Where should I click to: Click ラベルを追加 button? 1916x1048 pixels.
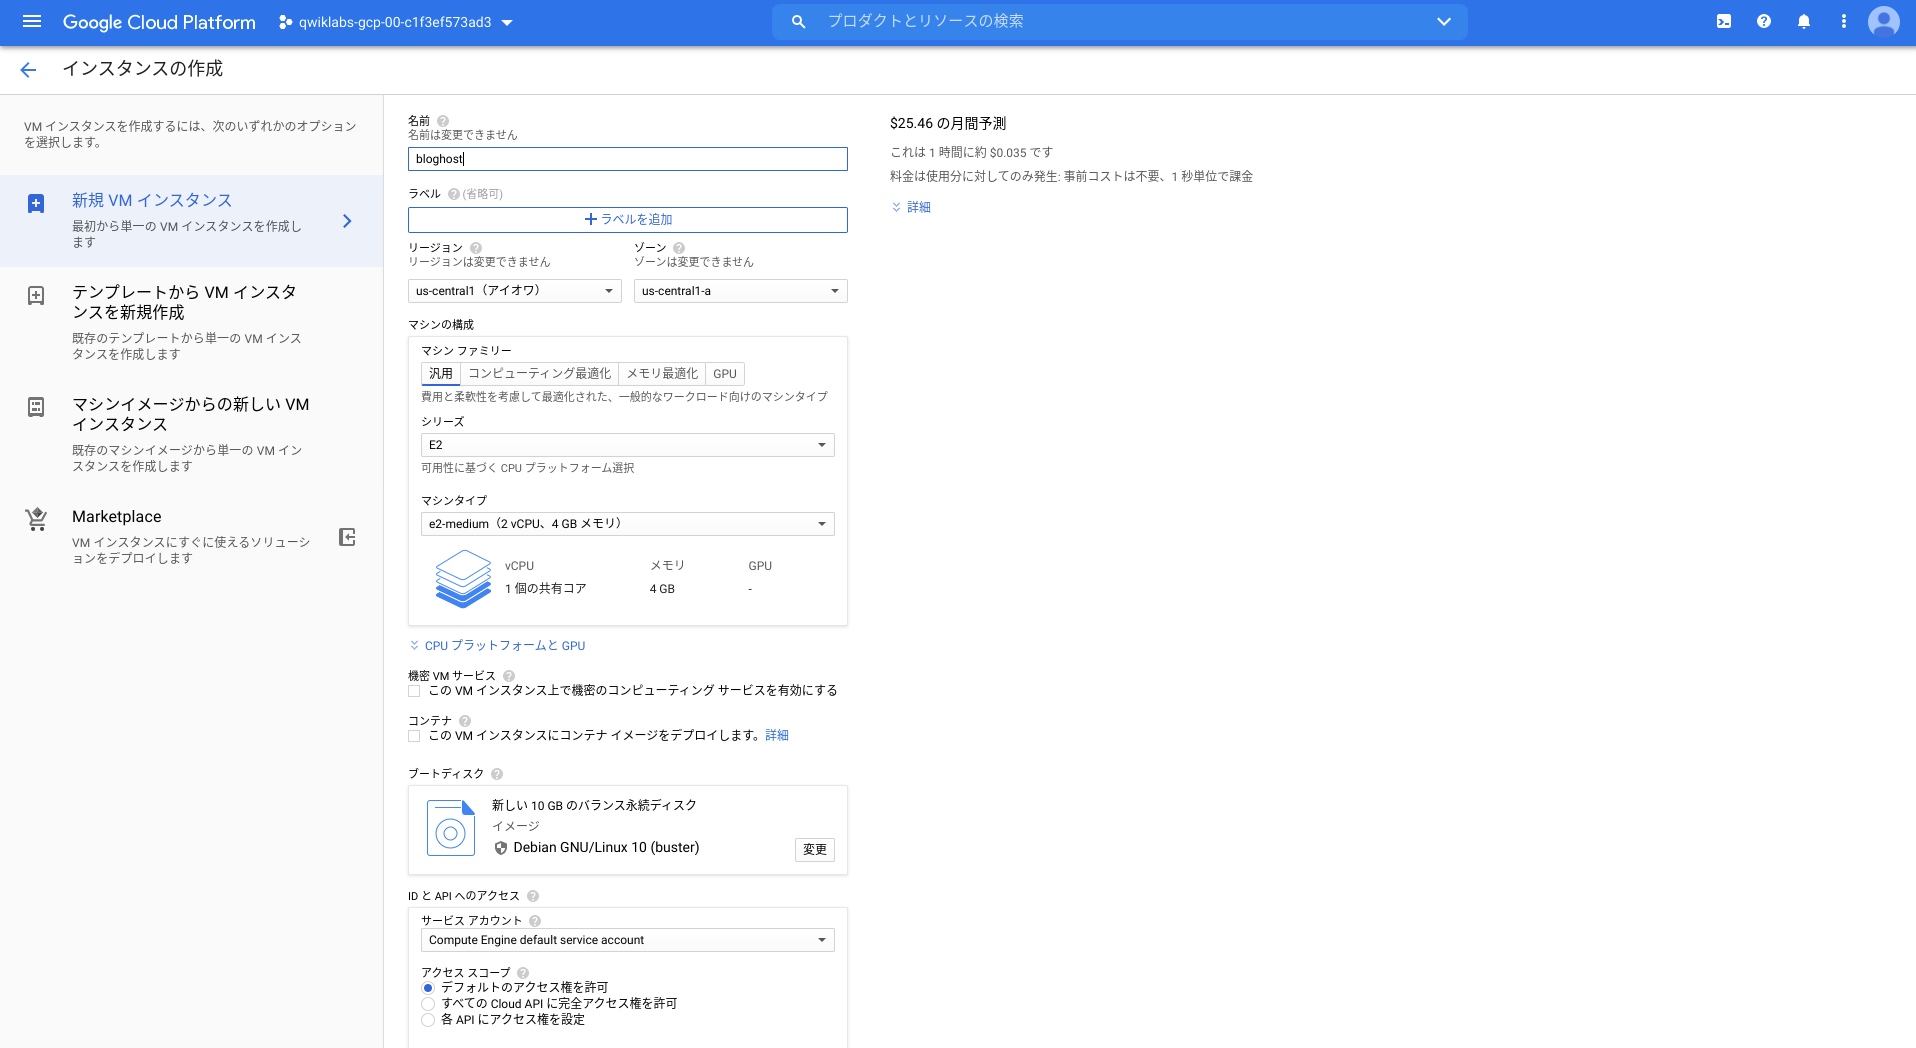627,220
